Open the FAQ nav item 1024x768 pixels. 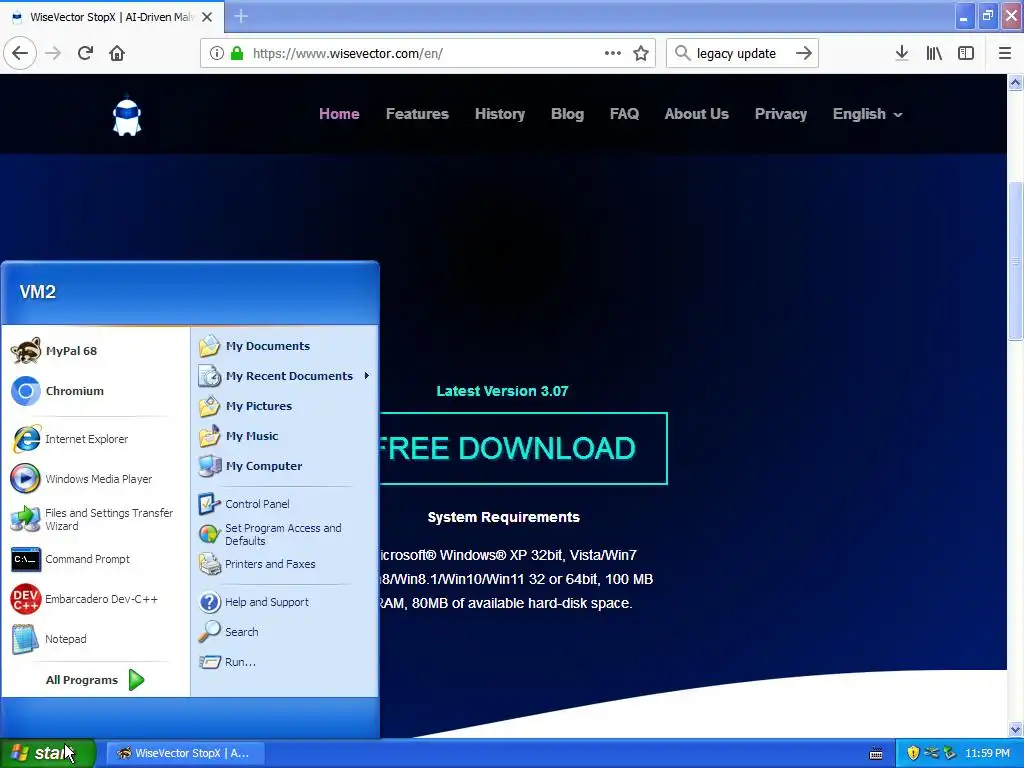[624, 114]
